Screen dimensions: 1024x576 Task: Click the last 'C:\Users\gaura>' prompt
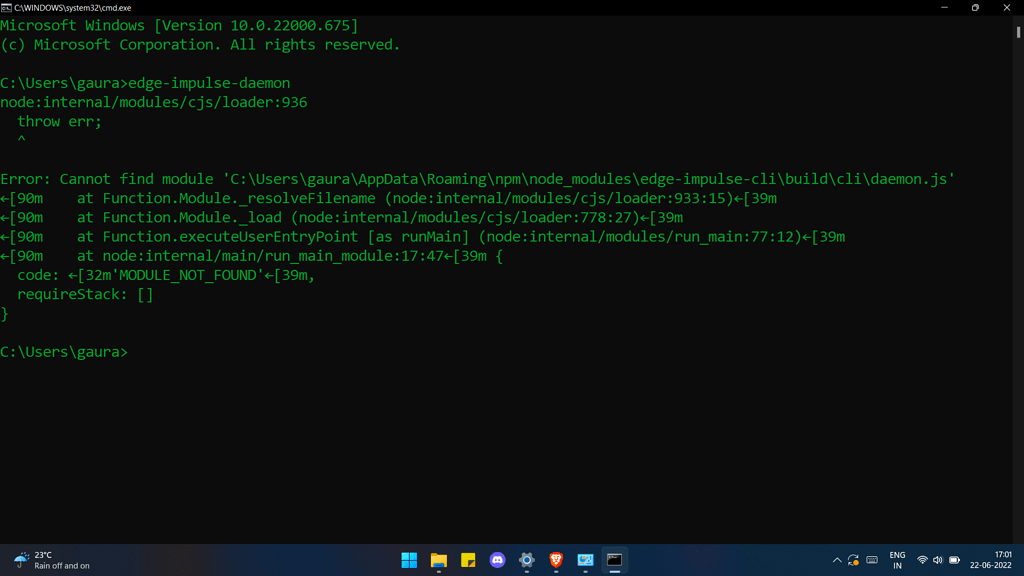tap(64, 352)
